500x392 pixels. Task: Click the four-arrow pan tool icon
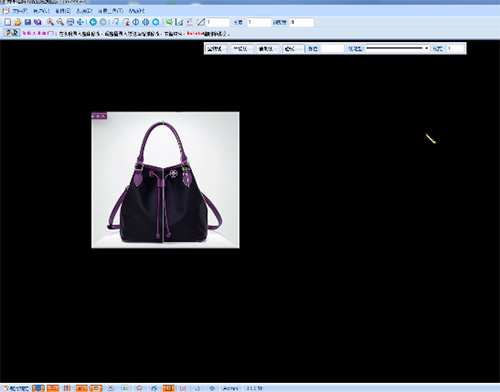click(80, 22)
